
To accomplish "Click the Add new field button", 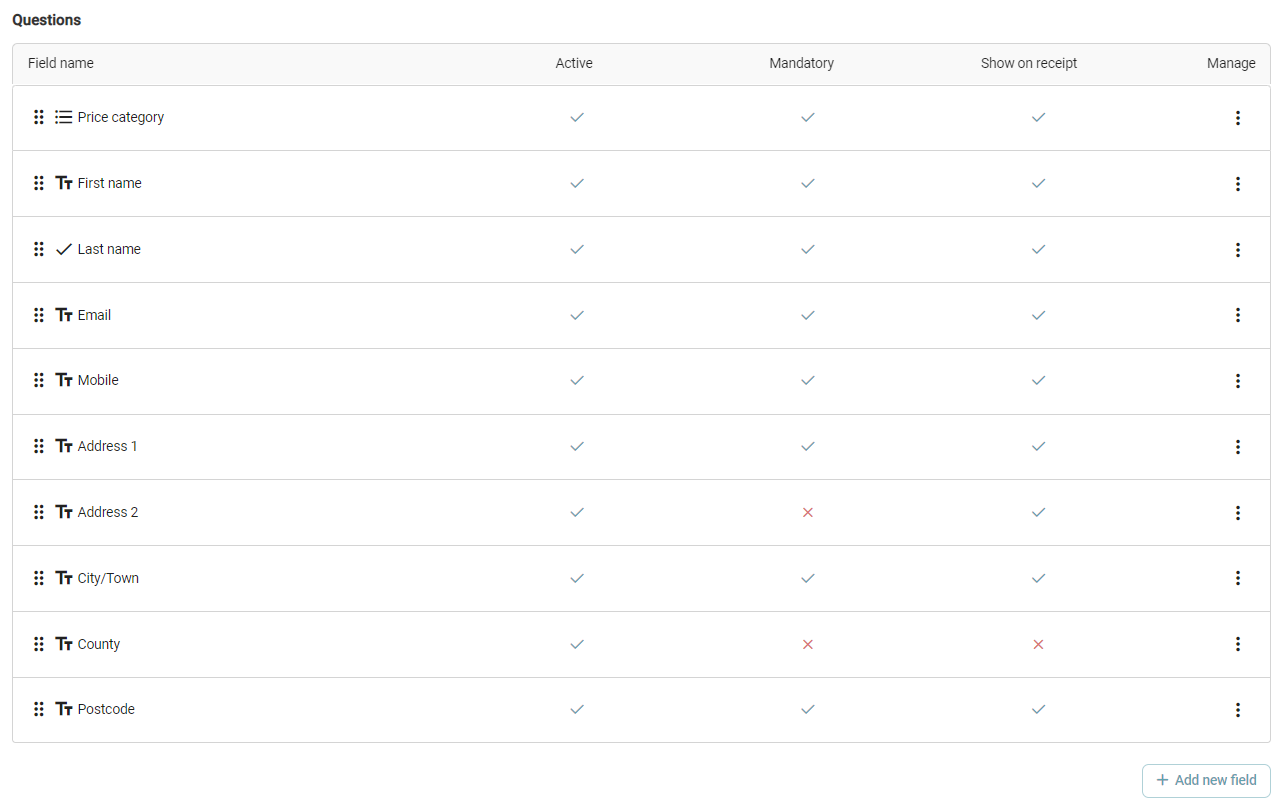I will click(x=1206, y=780).
